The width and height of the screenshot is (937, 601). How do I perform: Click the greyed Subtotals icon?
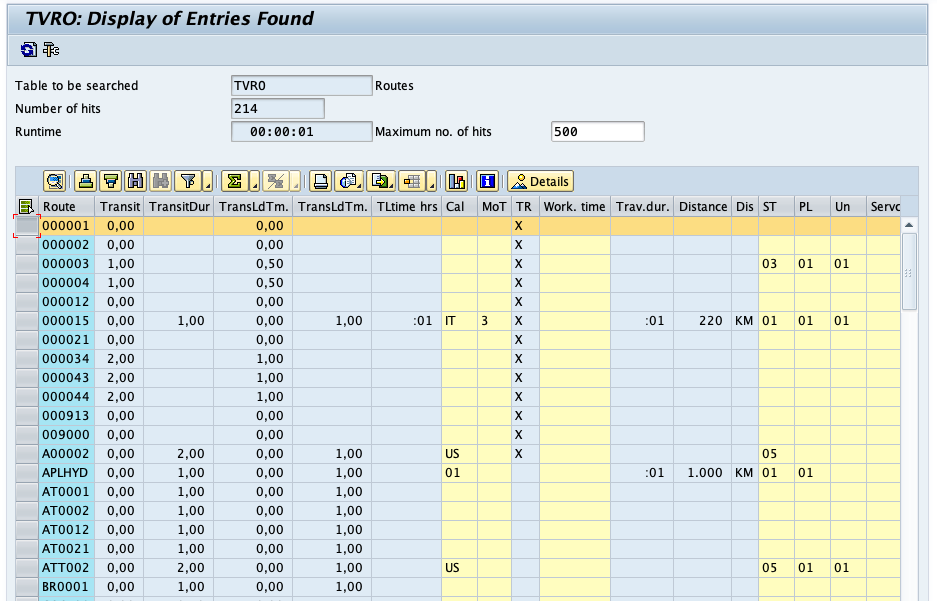click(x=275, y=181)
